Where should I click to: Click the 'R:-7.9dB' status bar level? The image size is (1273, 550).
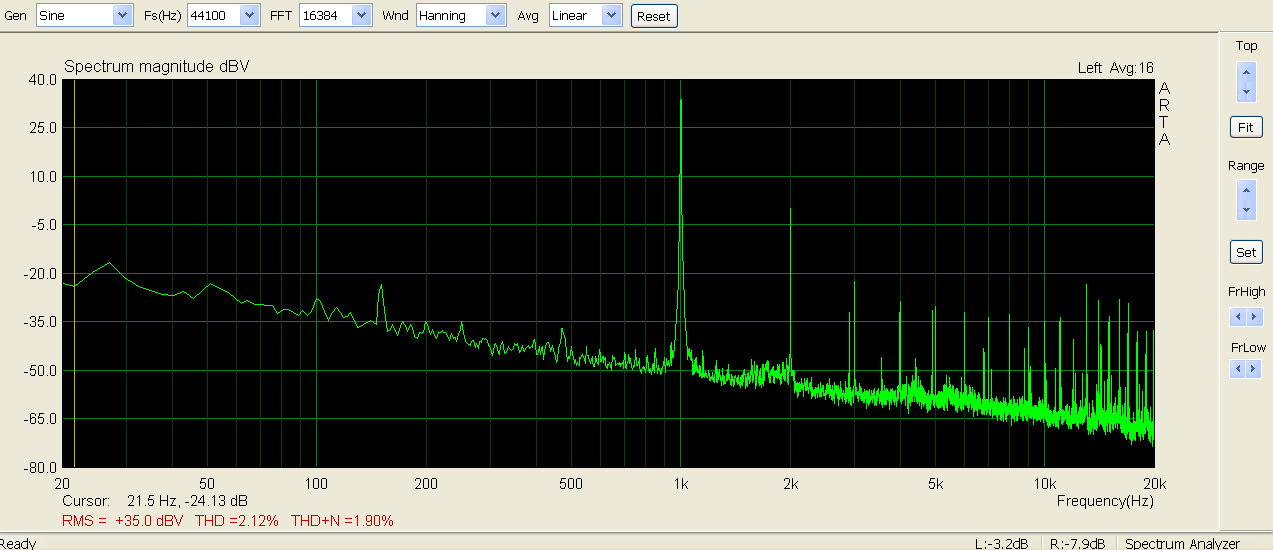click(x=1077, y=543)
